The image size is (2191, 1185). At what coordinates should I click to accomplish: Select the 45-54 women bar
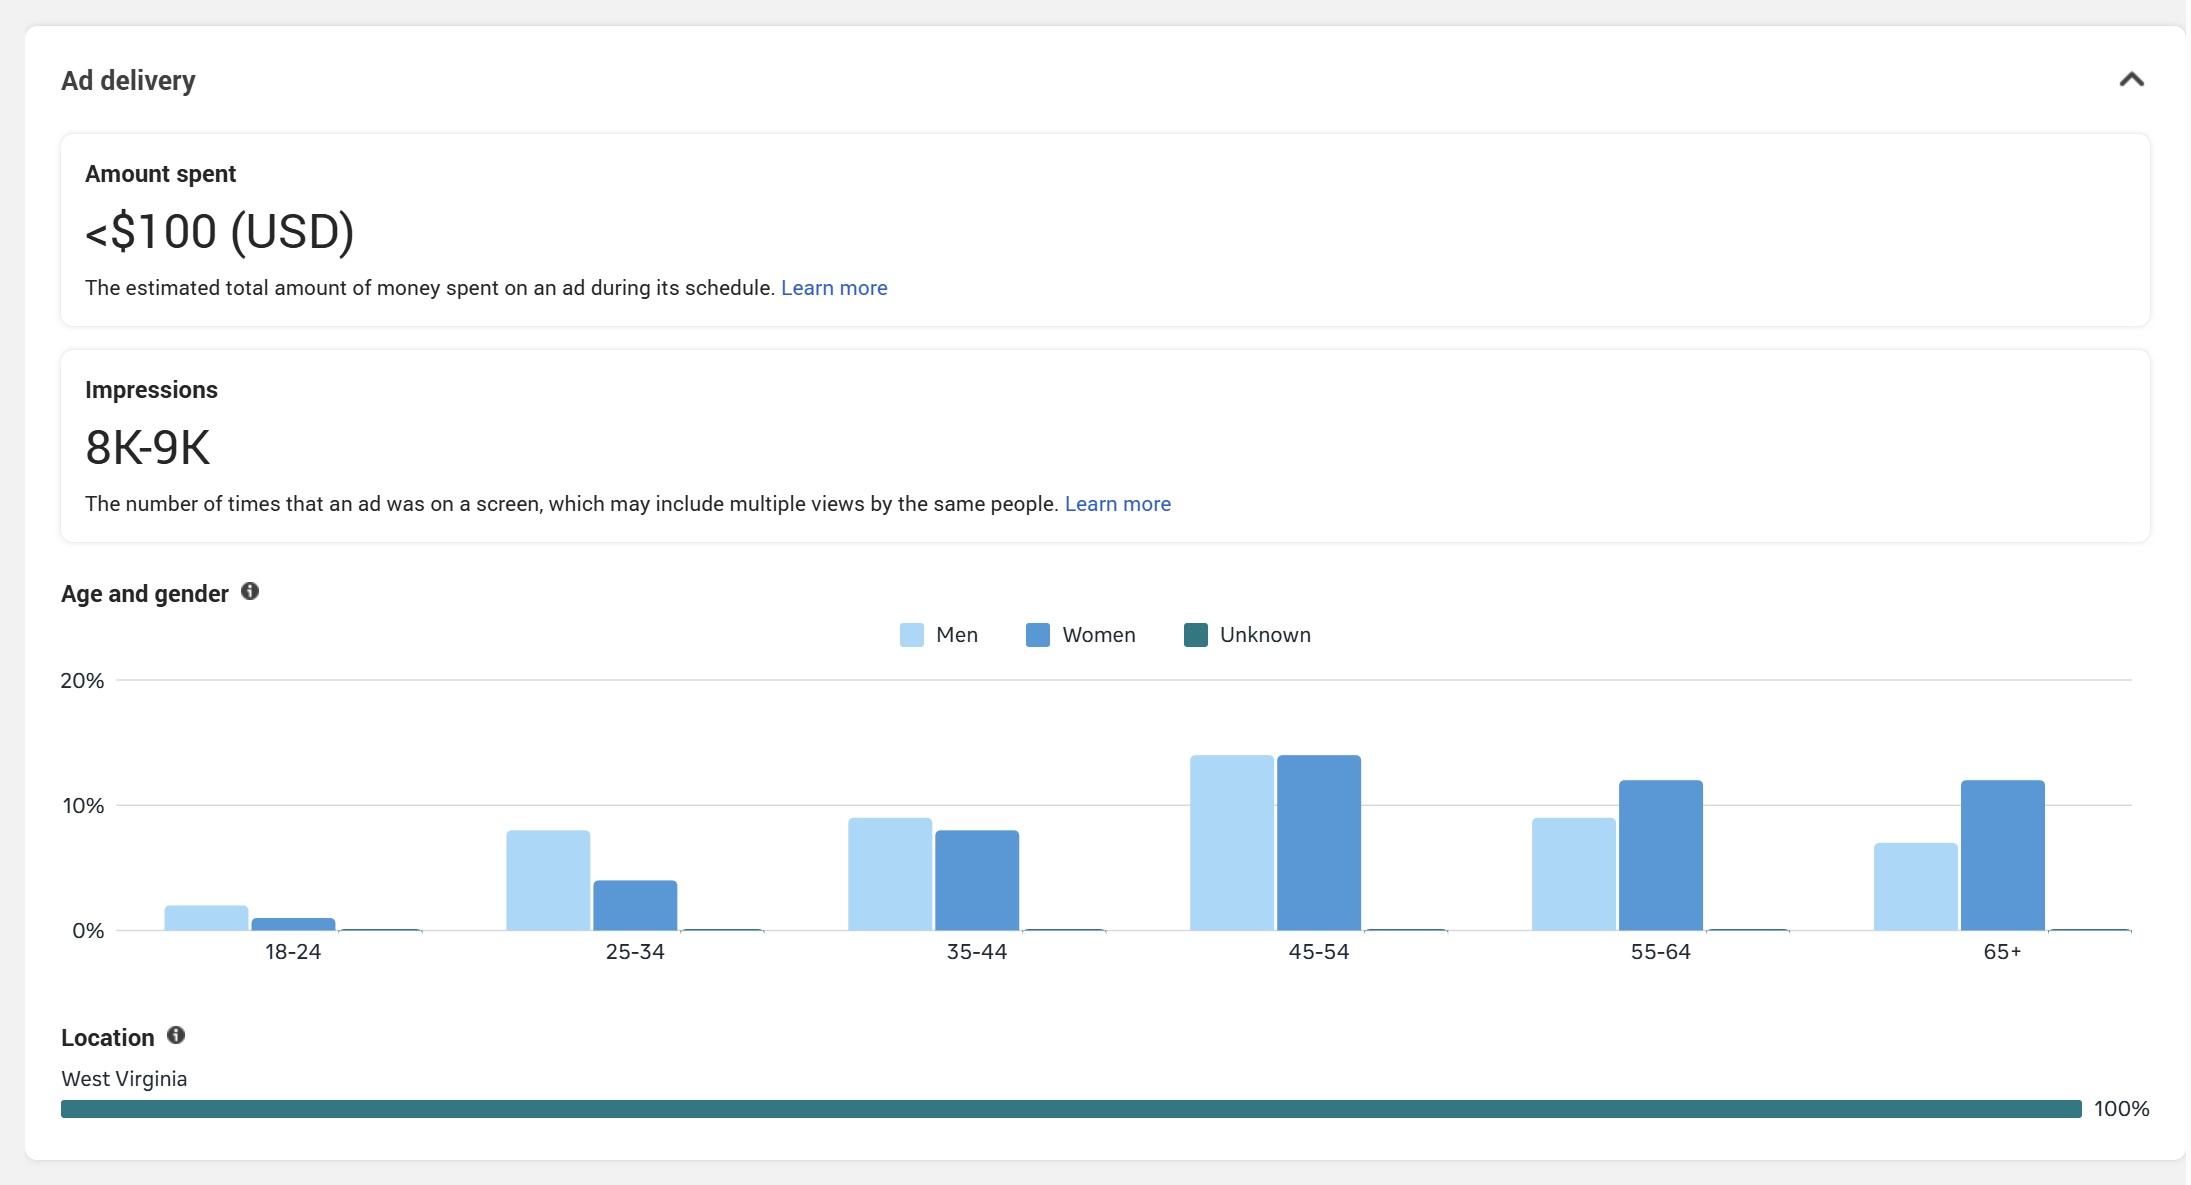tap(1317, 840)
